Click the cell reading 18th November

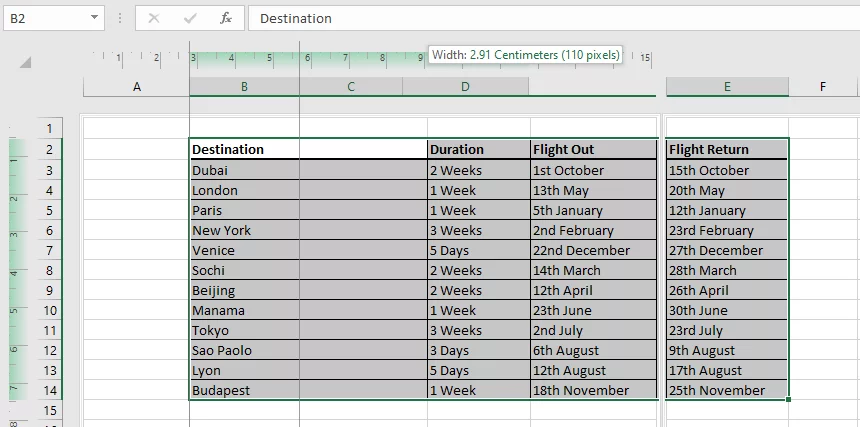click(594, 390)
